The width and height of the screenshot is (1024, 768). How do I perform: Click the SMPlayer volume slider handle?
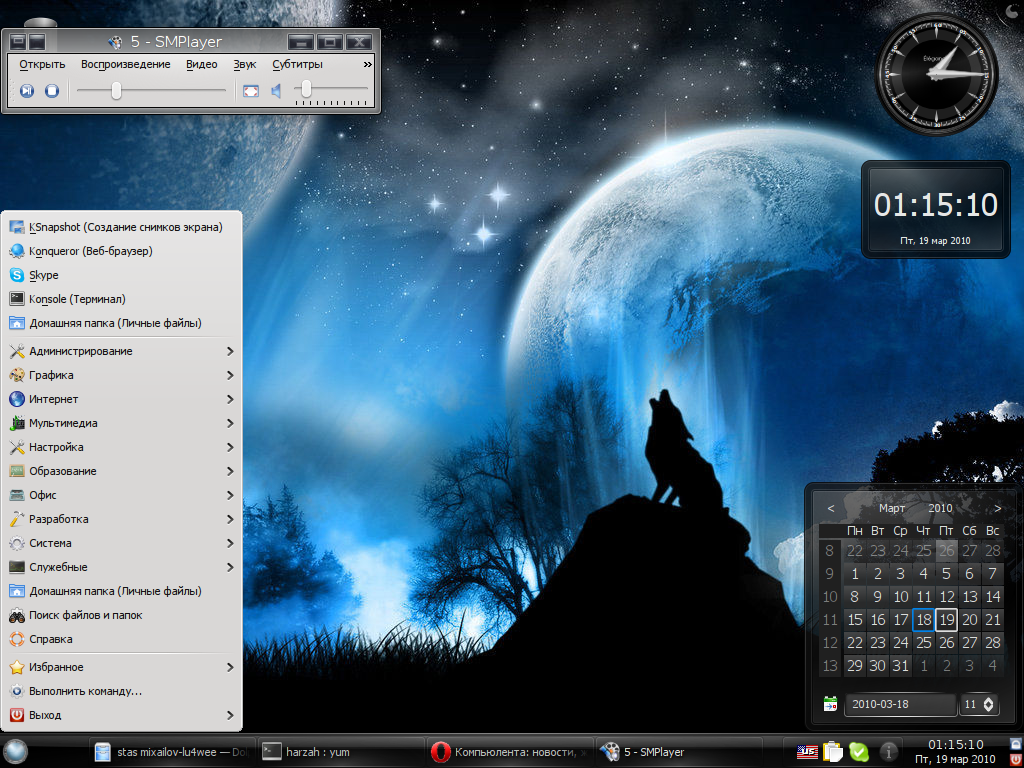click(x=306, y=89)
